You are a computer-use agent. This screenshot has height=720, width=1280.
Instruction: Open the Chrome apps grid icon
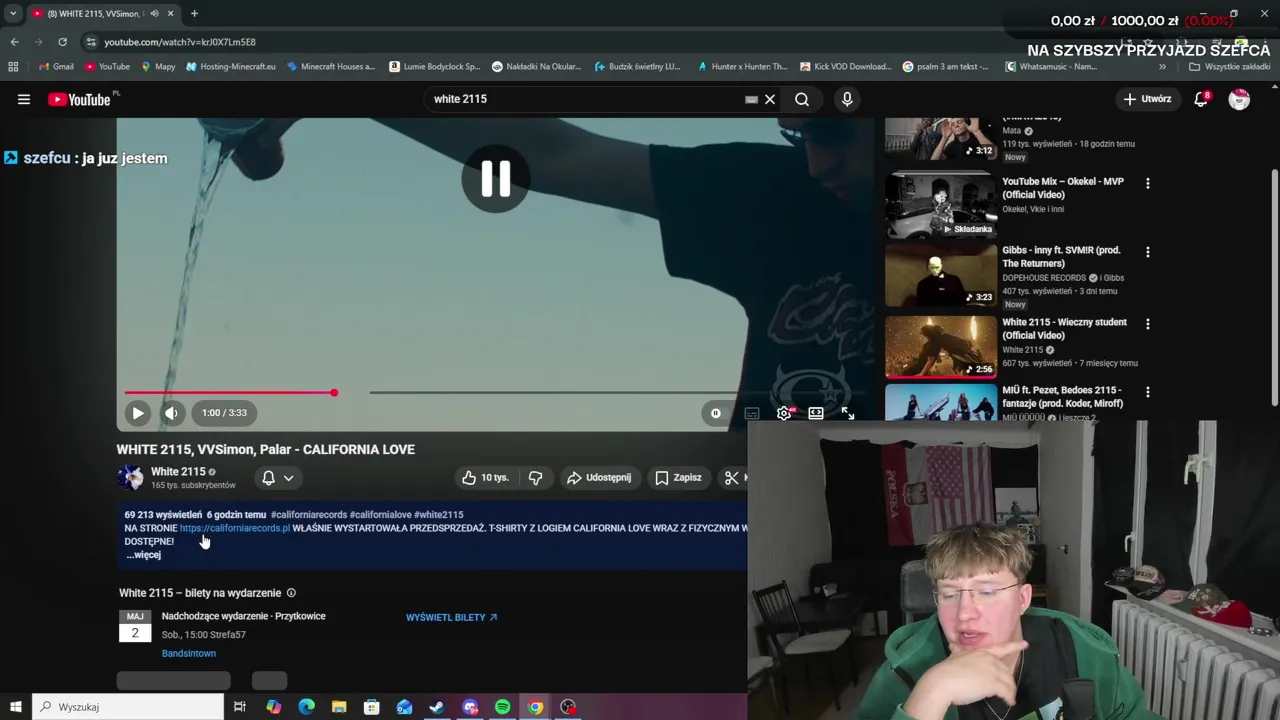[13, 67]
